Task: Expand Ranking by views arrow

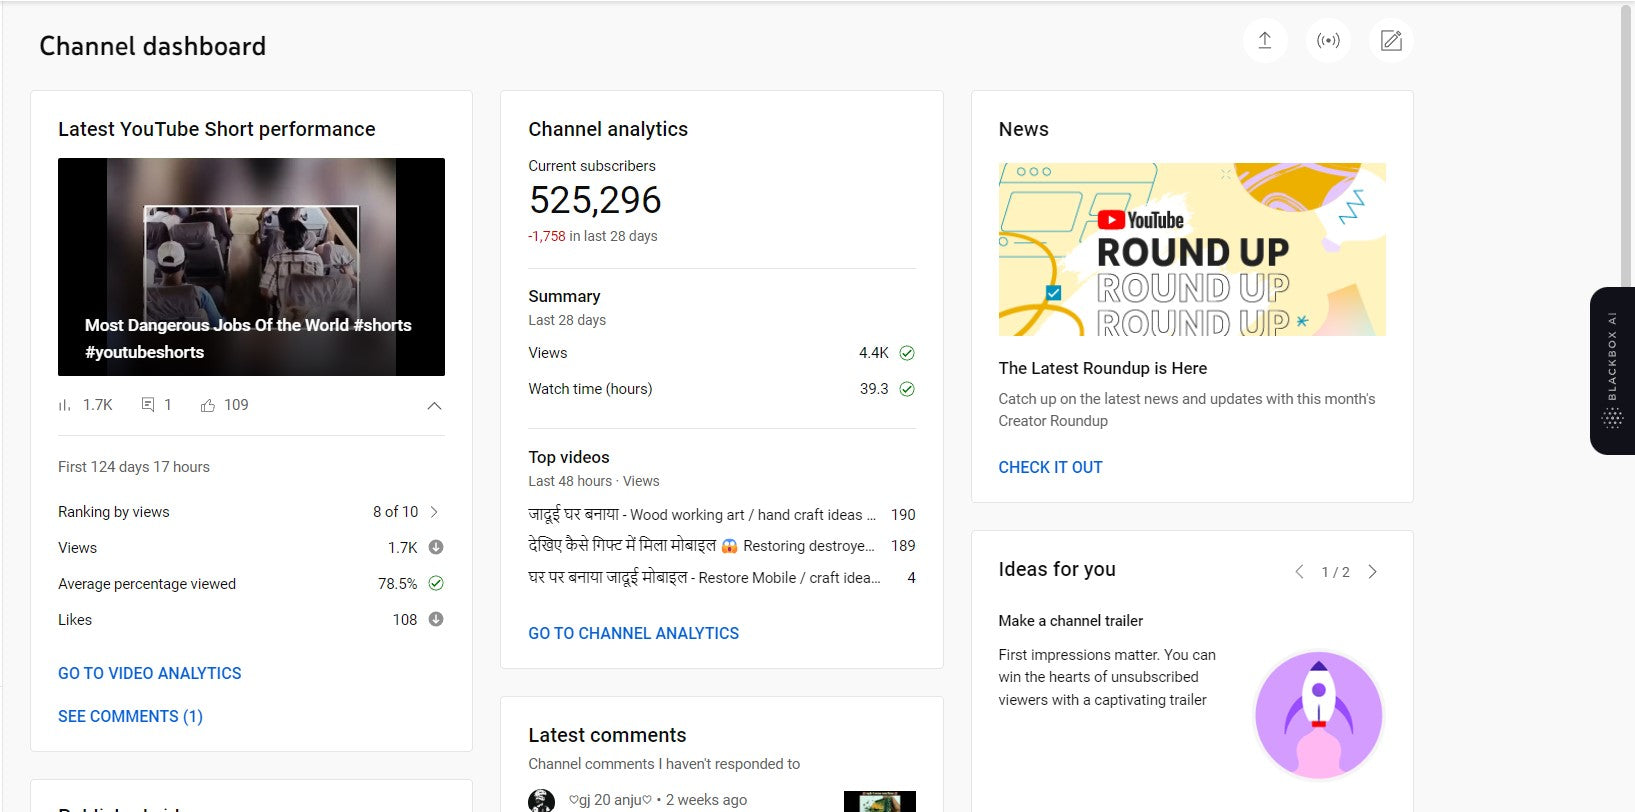Action: pos(434,512)
